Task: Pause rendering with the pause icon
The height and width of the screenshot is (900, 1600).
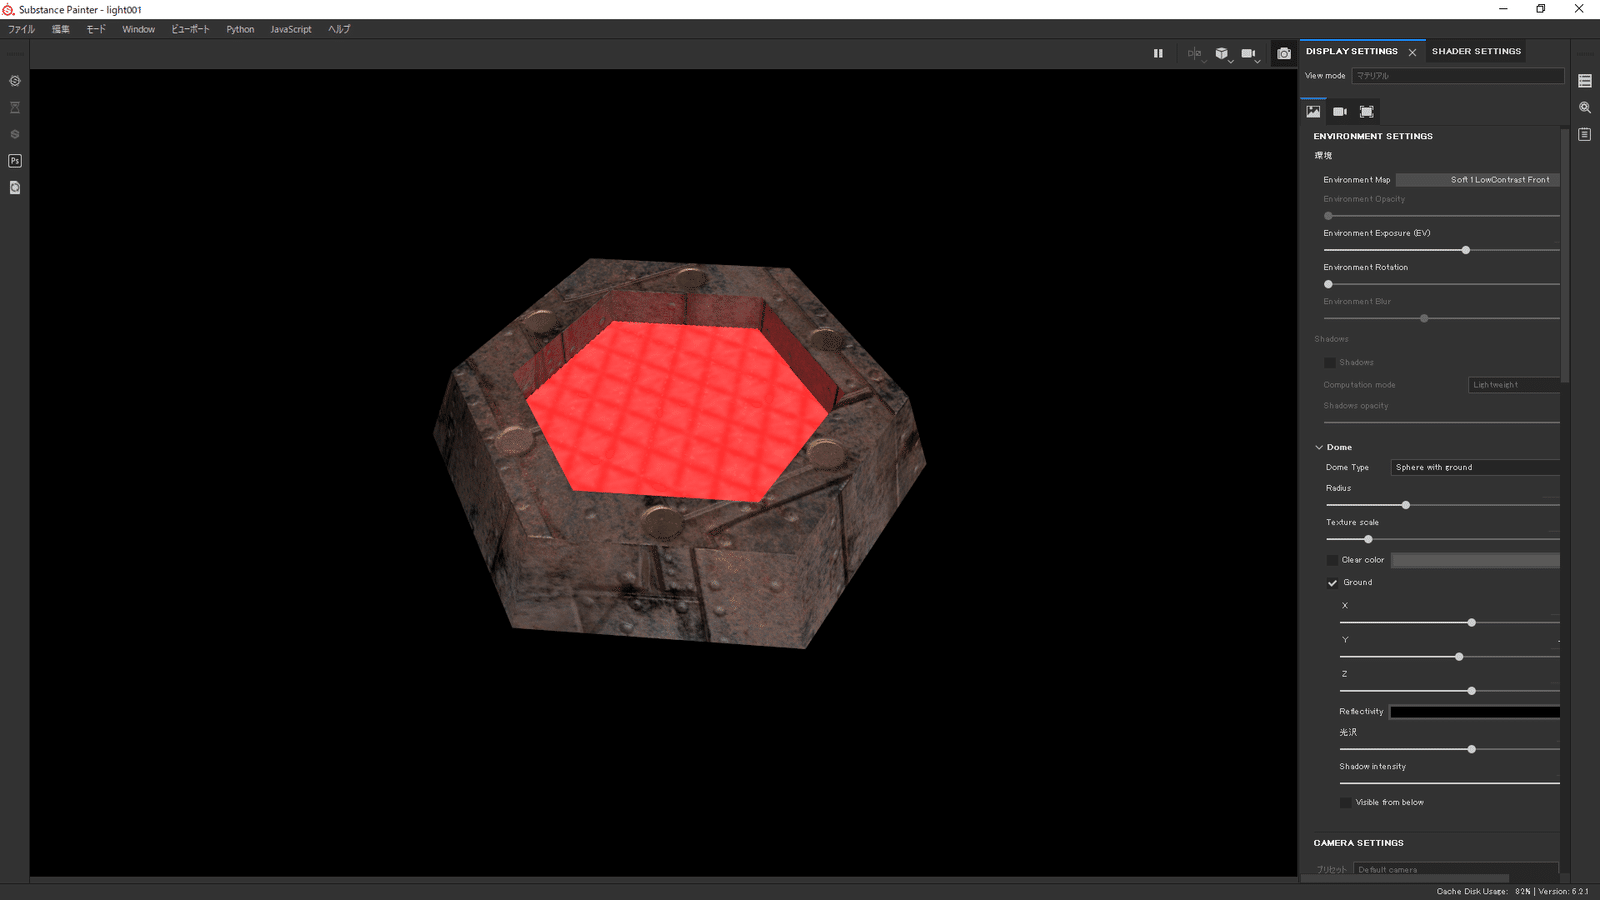Action: [x=1158, y=53]
